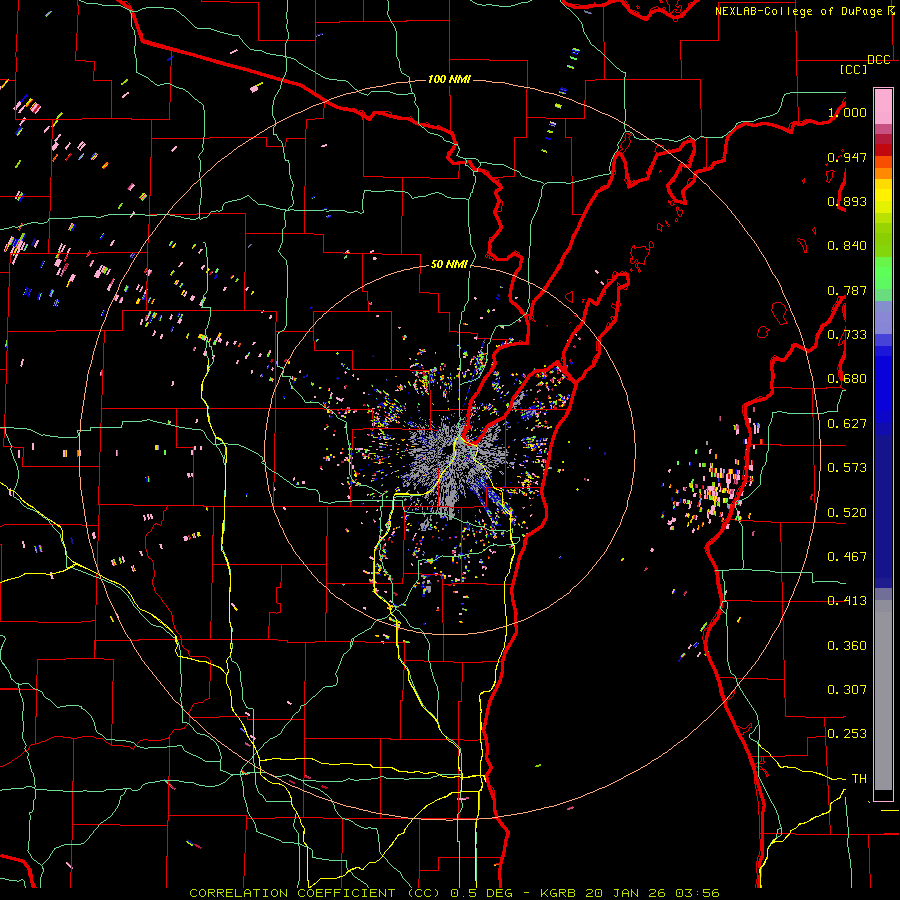Click the Correlation Coefficient caption at the bottom
The image size is (900, 900).
453,893
